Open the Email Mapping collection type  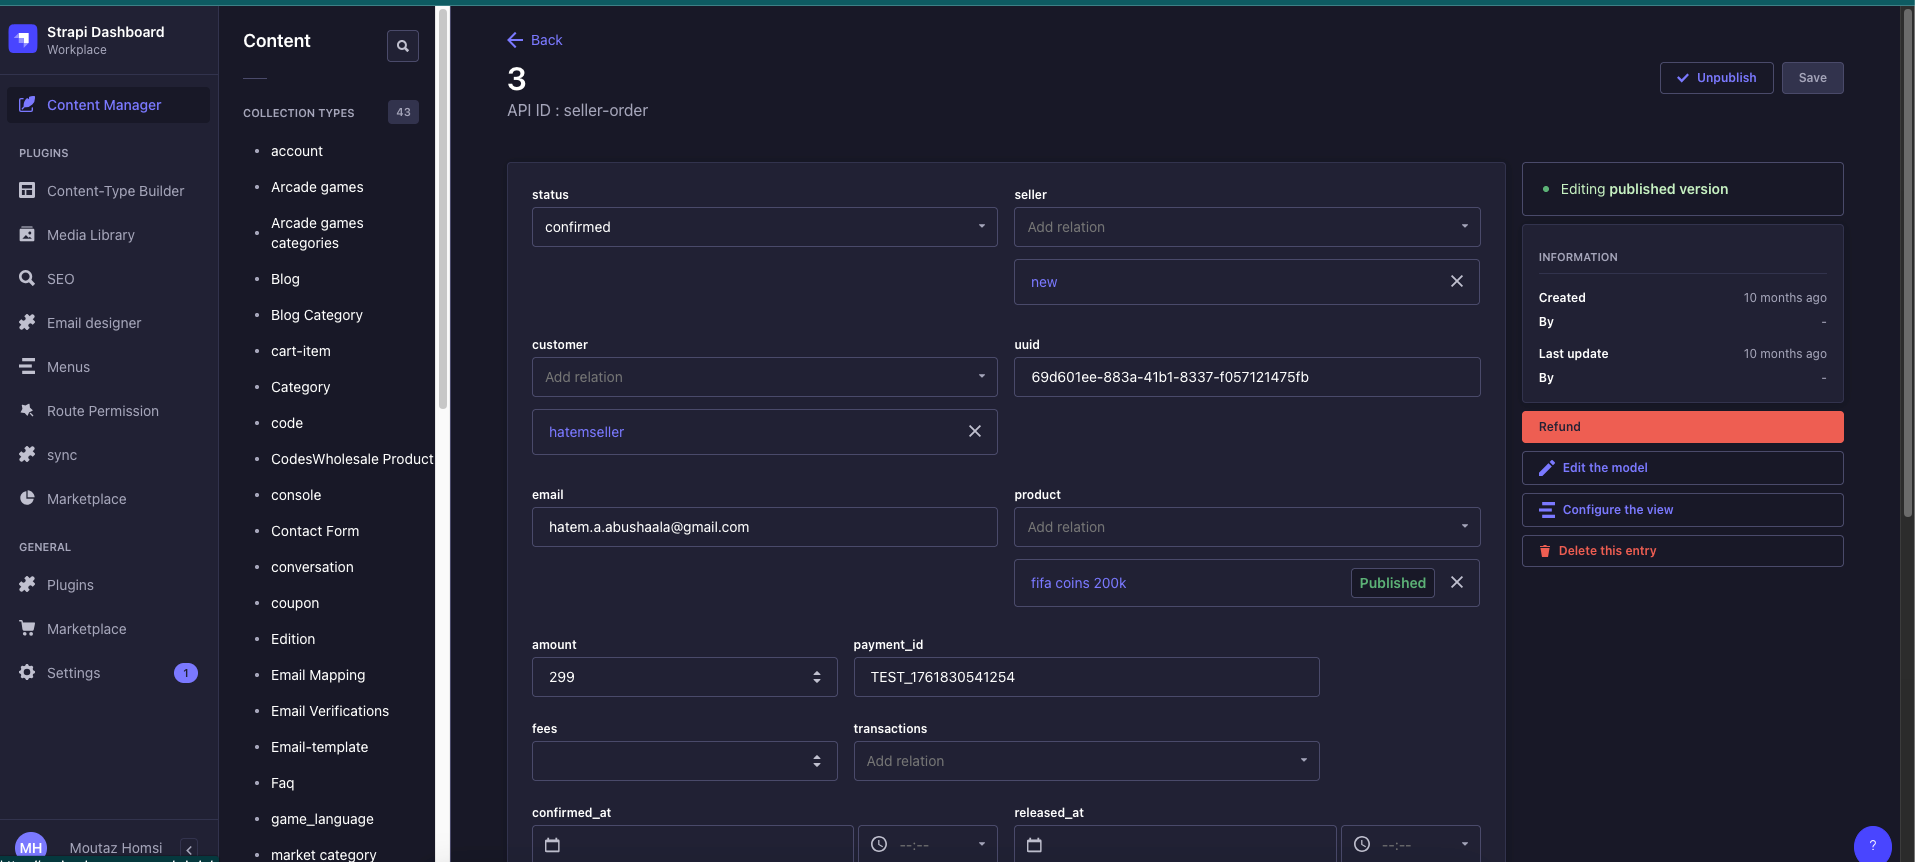coord(318,675)
